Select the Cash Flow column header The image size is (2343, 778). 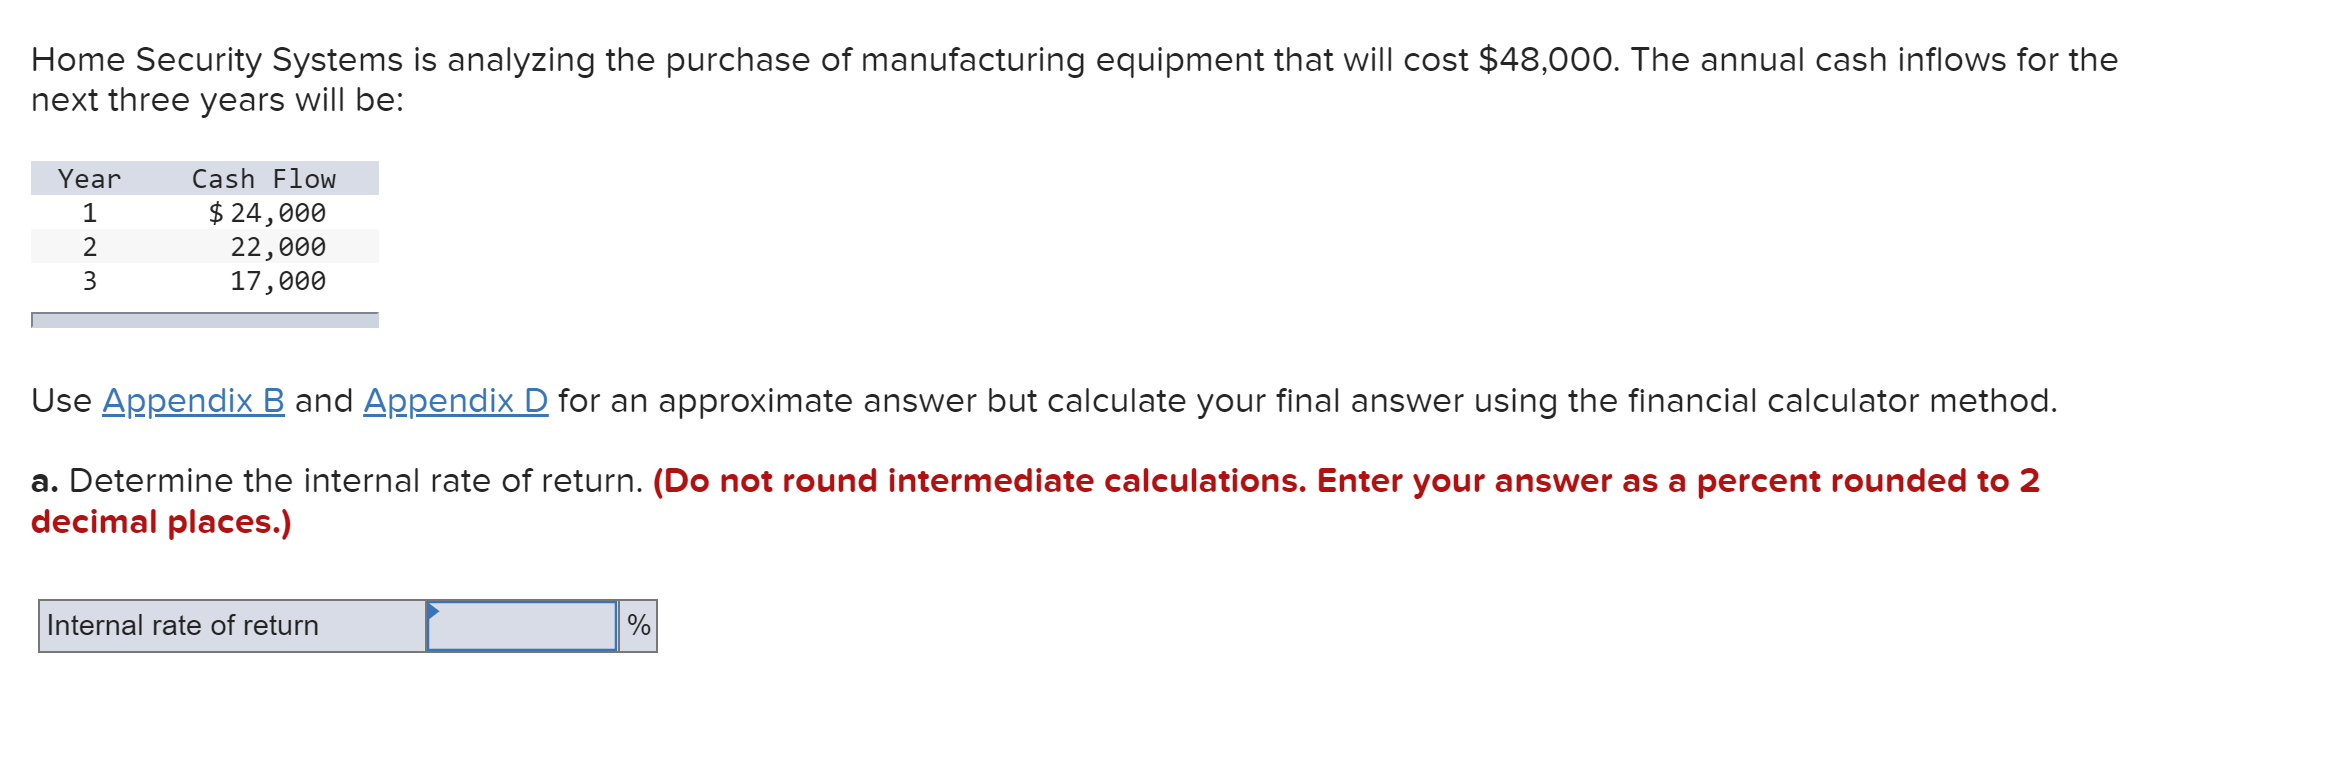coord(264,178)
